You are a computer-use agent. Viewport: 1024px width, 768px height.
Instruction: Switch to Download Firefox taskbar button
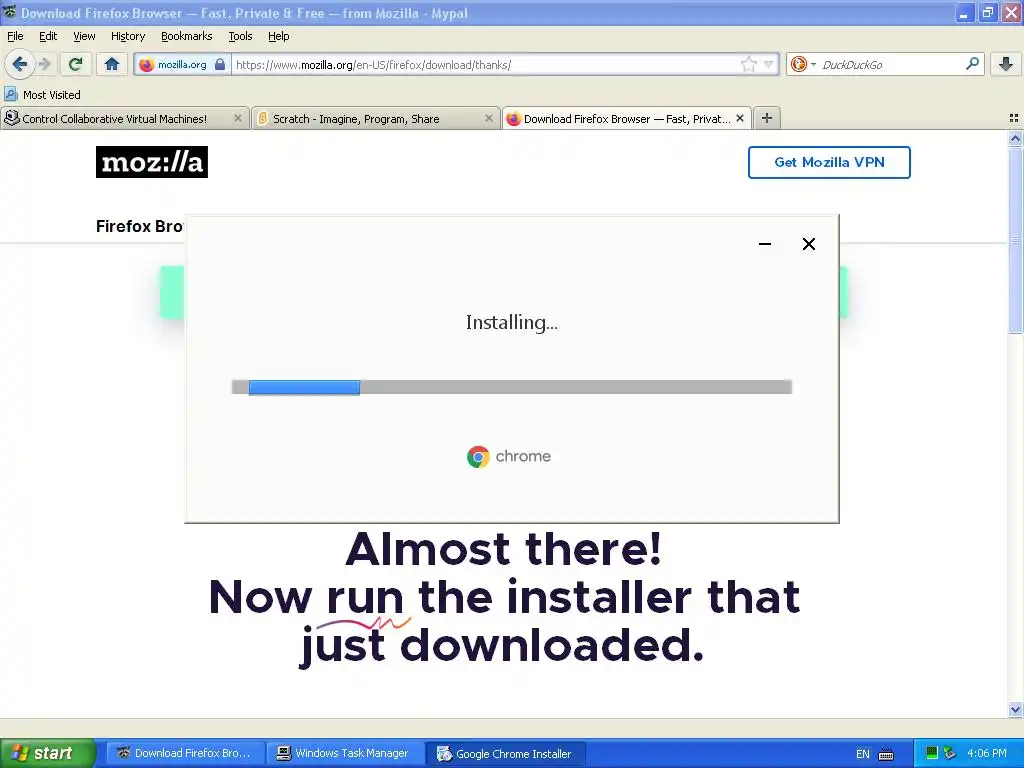[x=185, y=753]
